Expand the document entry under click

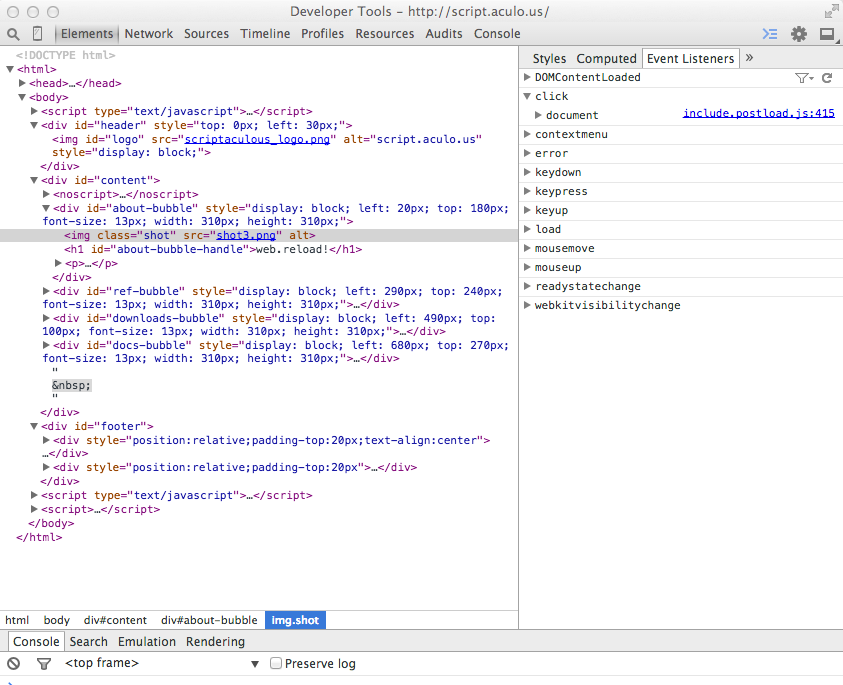[x=538, y=115]
